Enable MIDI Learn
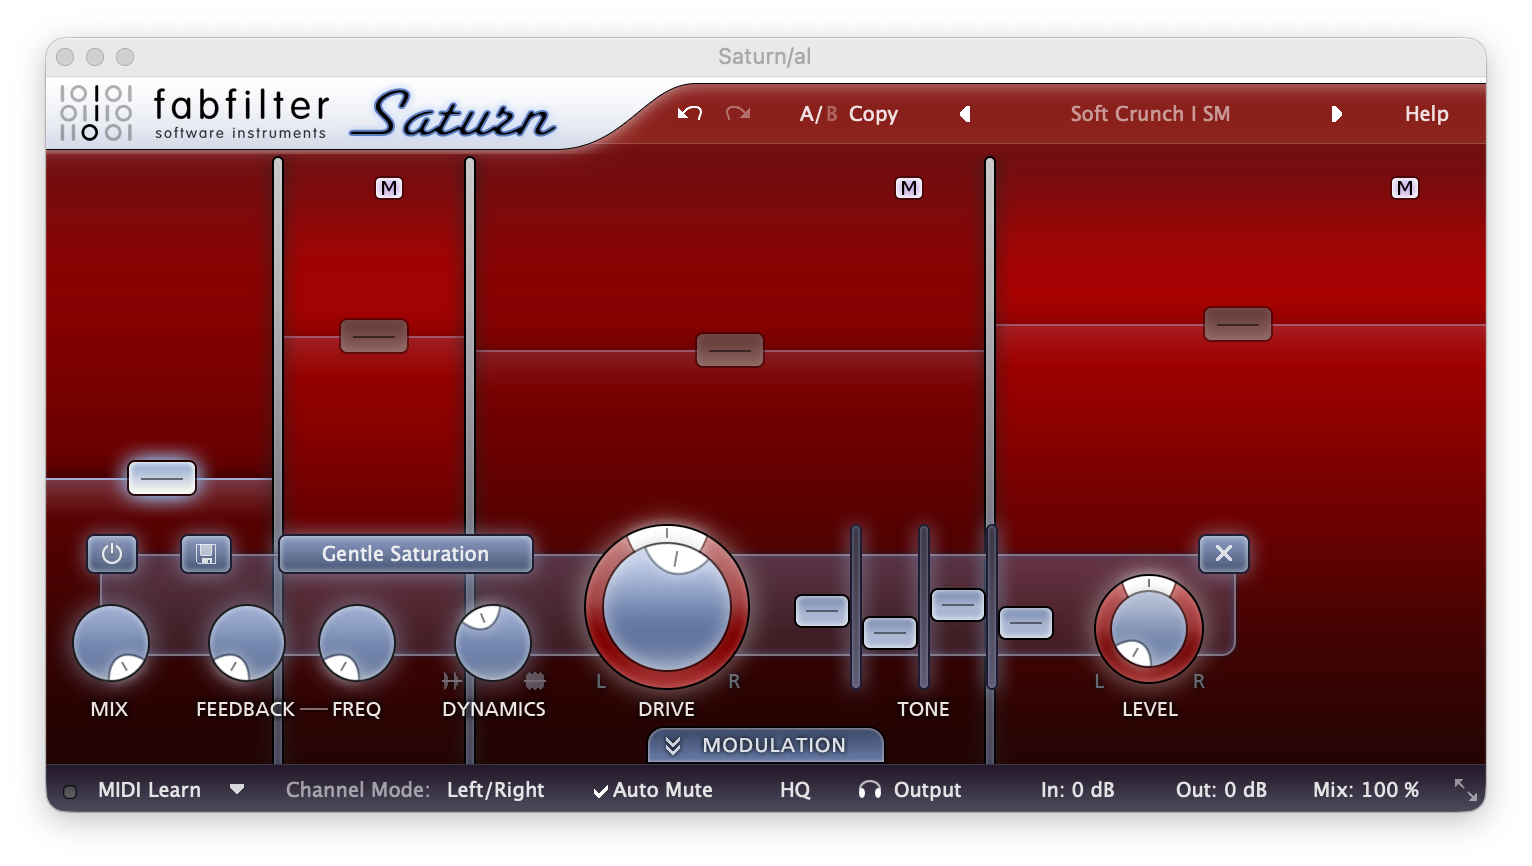 pos(149,790)
